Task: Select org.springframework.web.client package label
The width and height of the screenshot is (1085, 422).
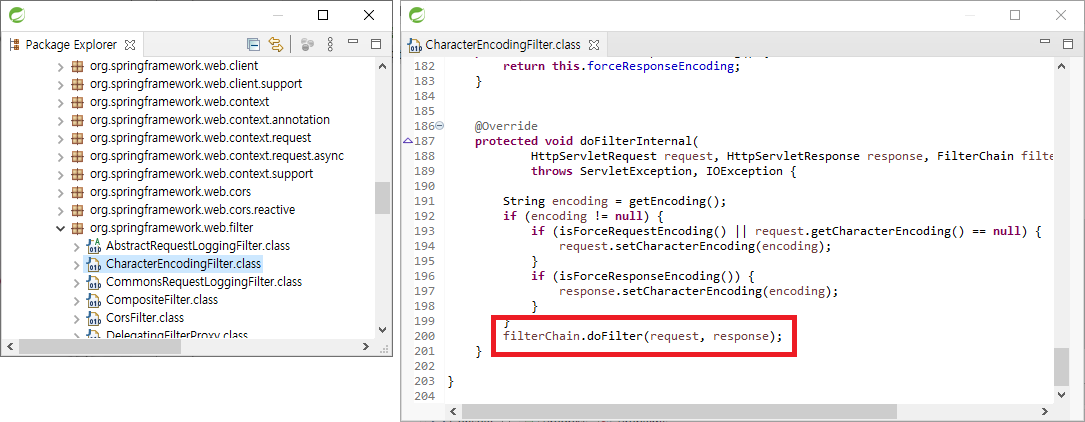Action: coord(174,66)
